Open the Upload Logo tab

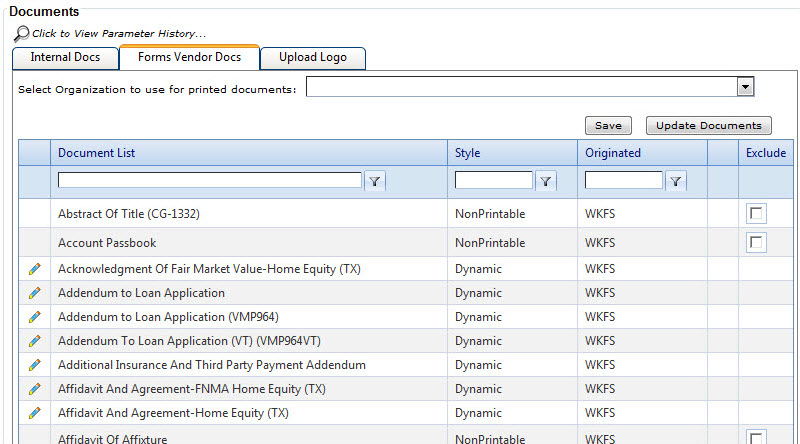(313, 58)
